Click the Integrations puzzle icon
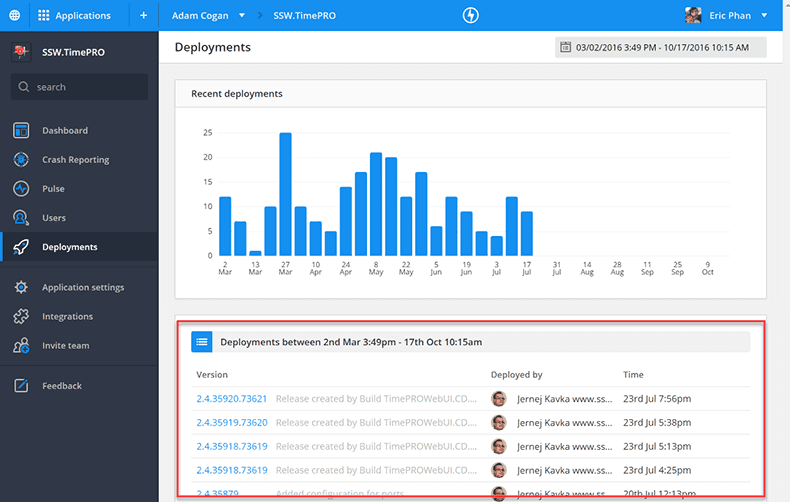 [21, 317]
